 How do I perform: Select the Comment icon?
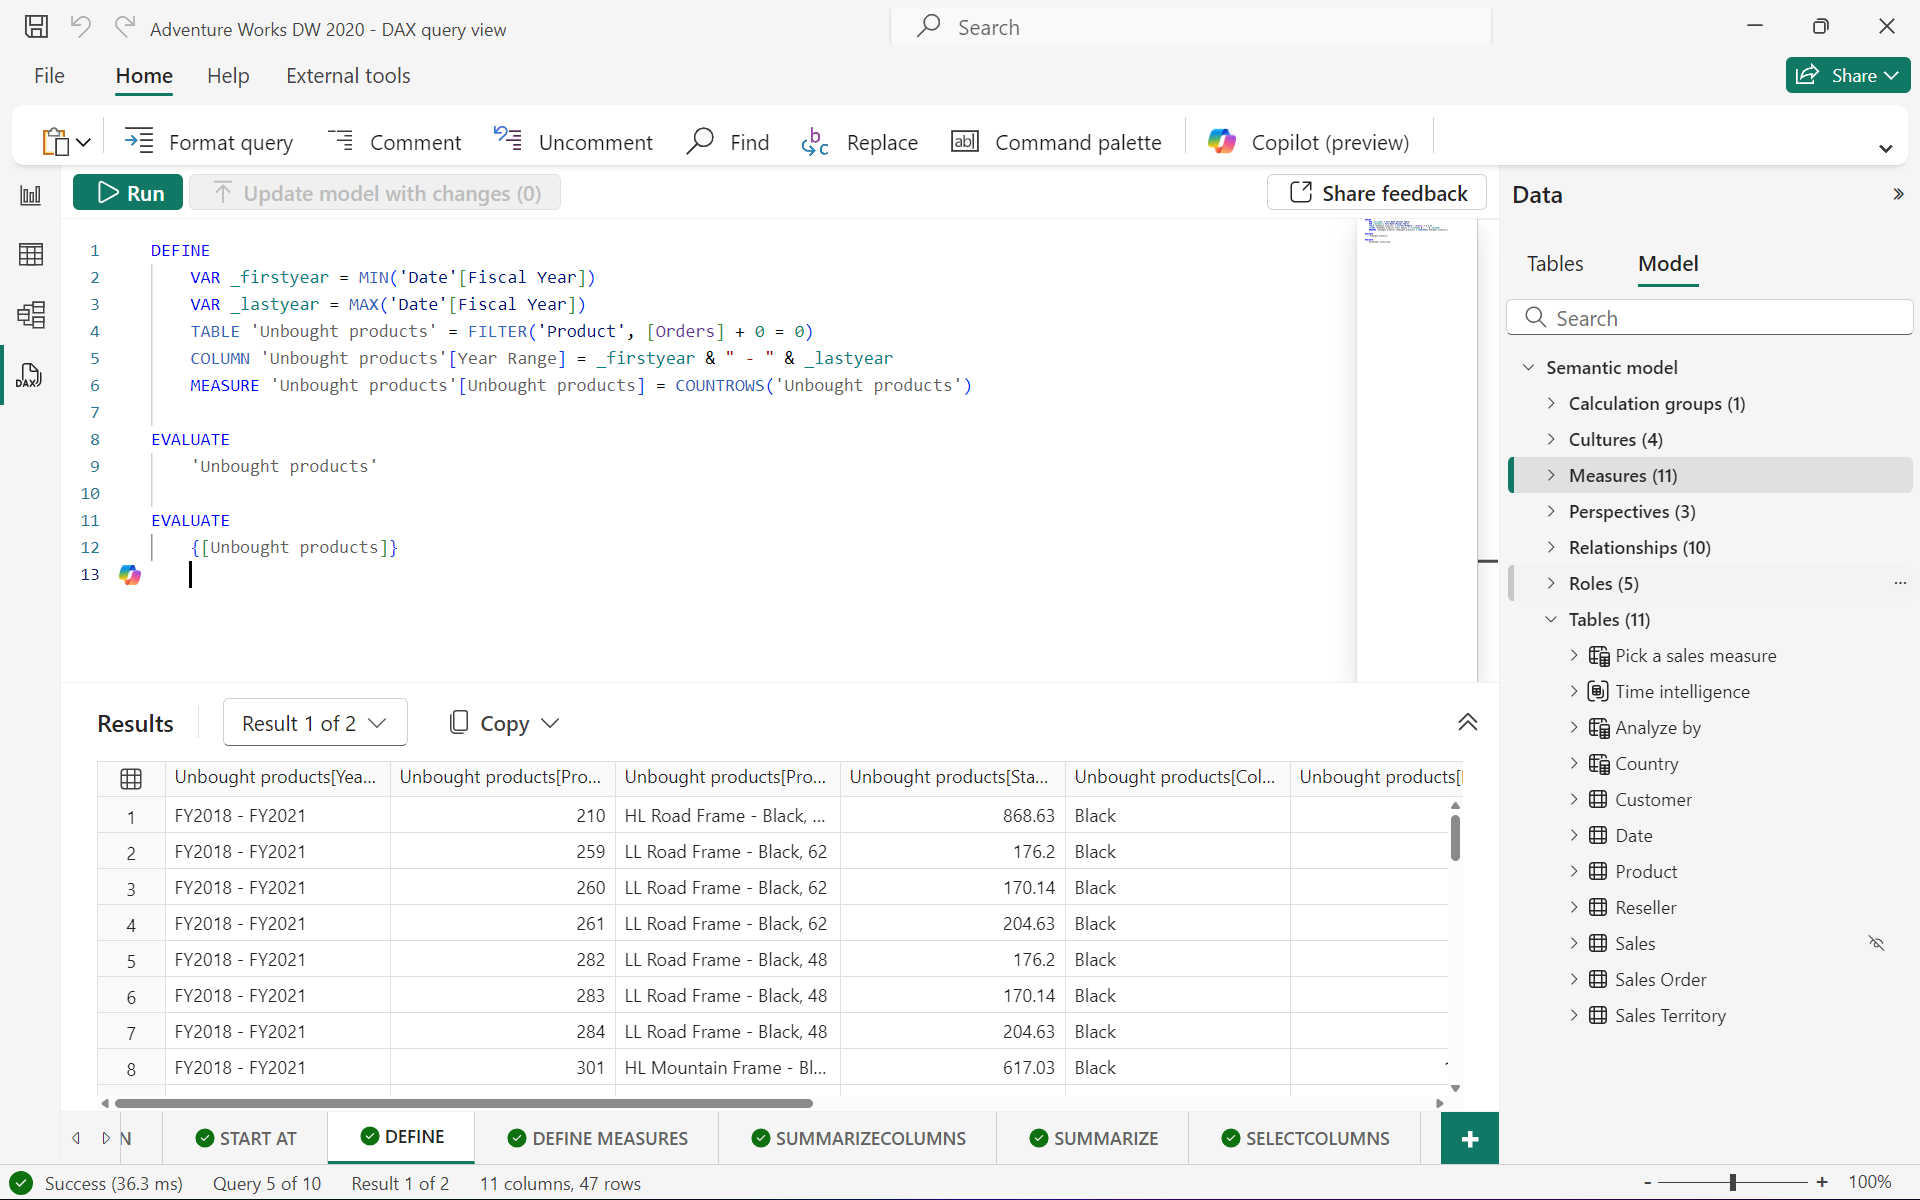point(340,140)
